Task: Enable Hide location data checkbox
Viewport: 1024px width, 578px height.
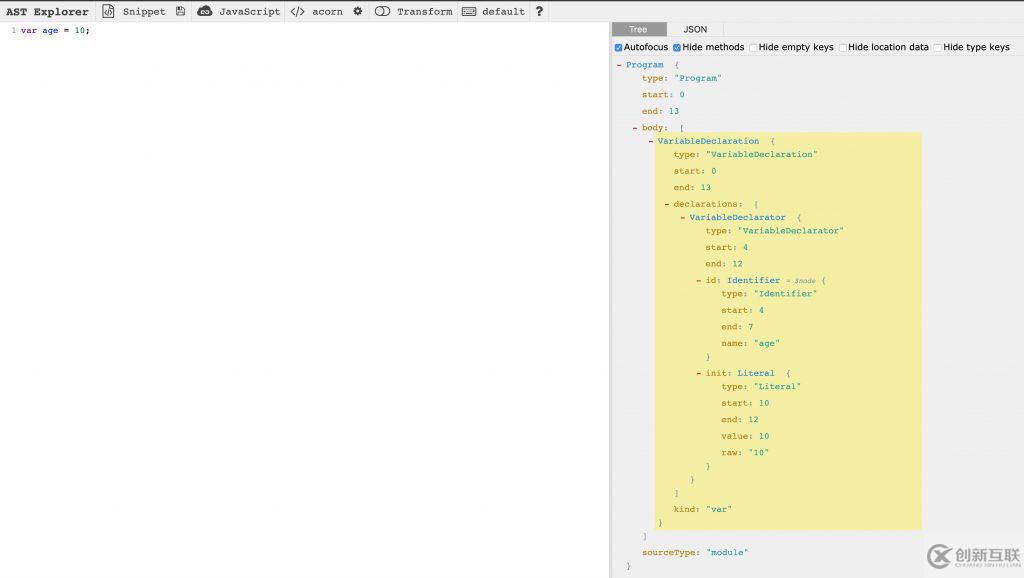Action: [x=843, y=47]
